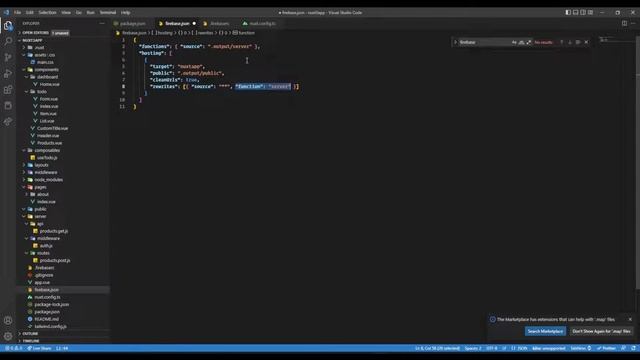
Task: Dismiss the Marketplace notification
Action: pyautogui.click(x=630, y=319)
